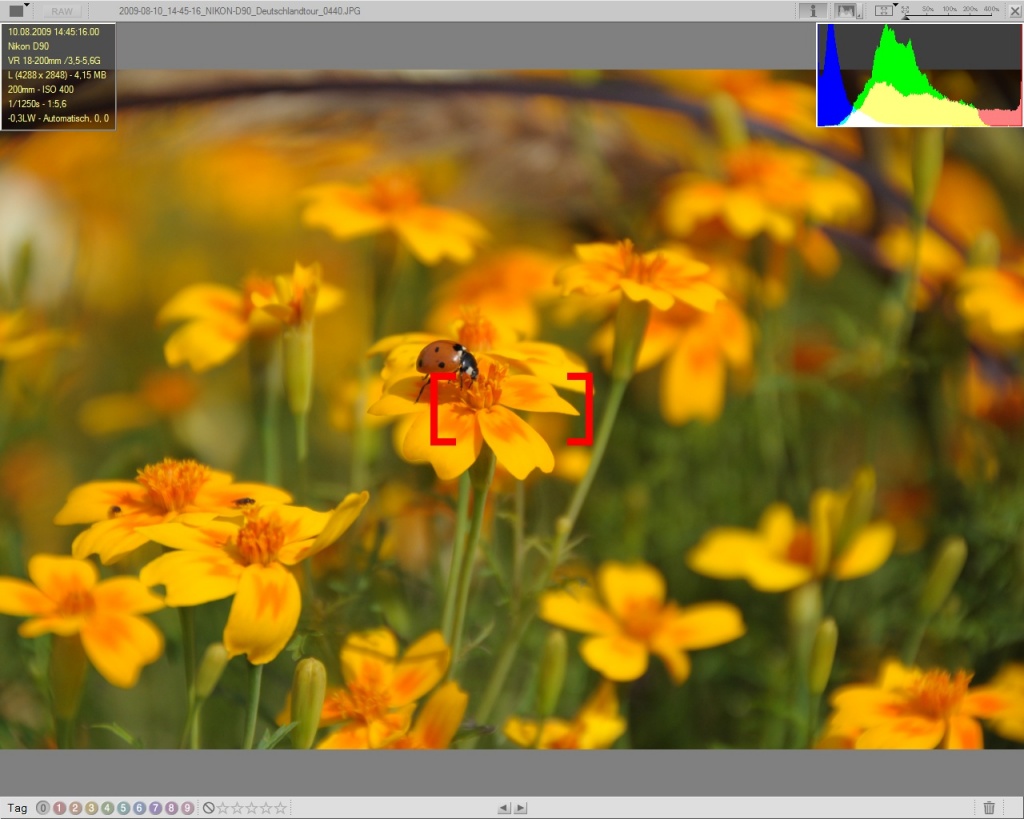Close the image viewer with X
This screenshot has width=1024, height=819.
coord(1015,11)
